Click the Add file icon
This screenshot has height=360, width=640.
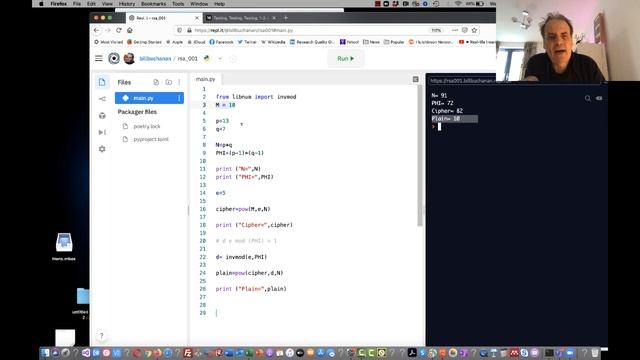tap(156, 82)
